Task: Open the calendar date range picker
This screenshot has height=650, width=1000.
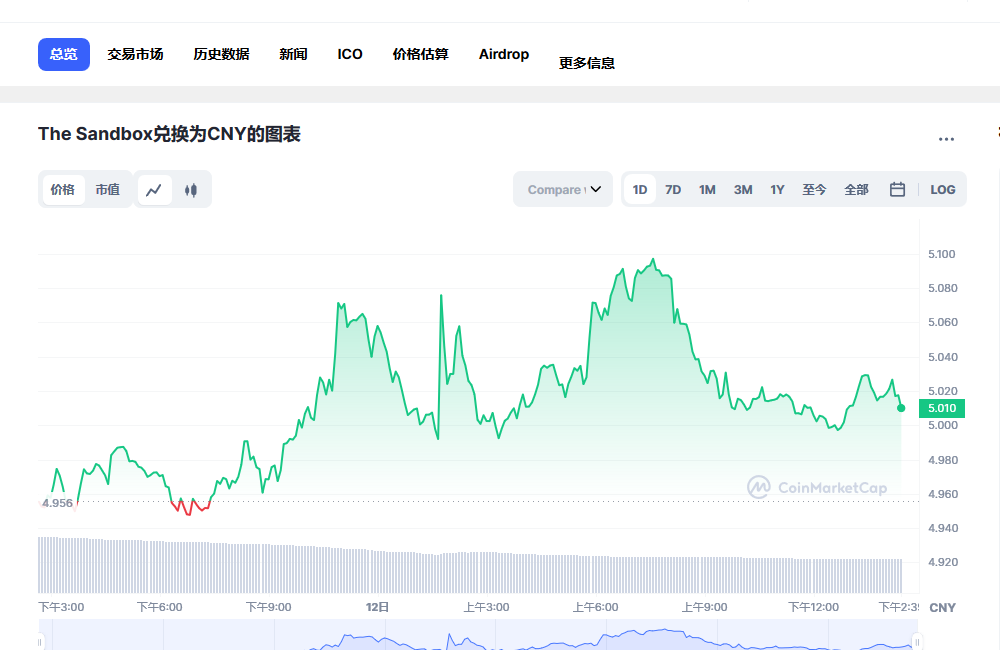Action: (897, 189)
